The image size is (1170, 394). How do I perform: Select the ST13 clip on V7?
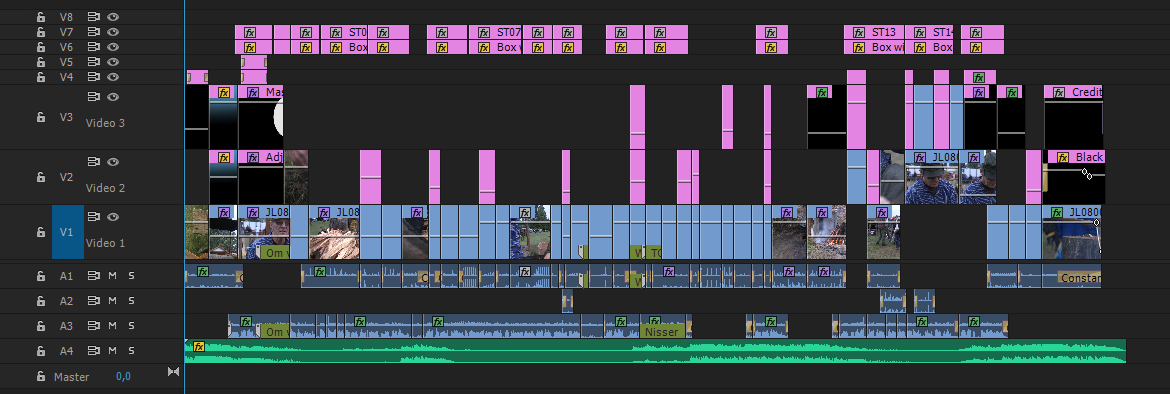pyautogui.click(x=874, y=32)
